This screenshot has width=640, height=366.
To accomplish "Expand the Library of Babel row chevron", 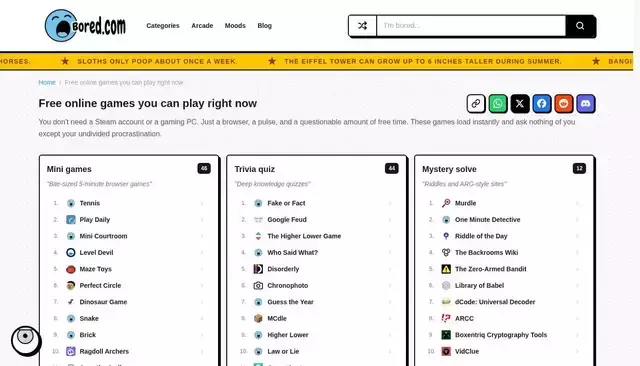I will 577,286.
